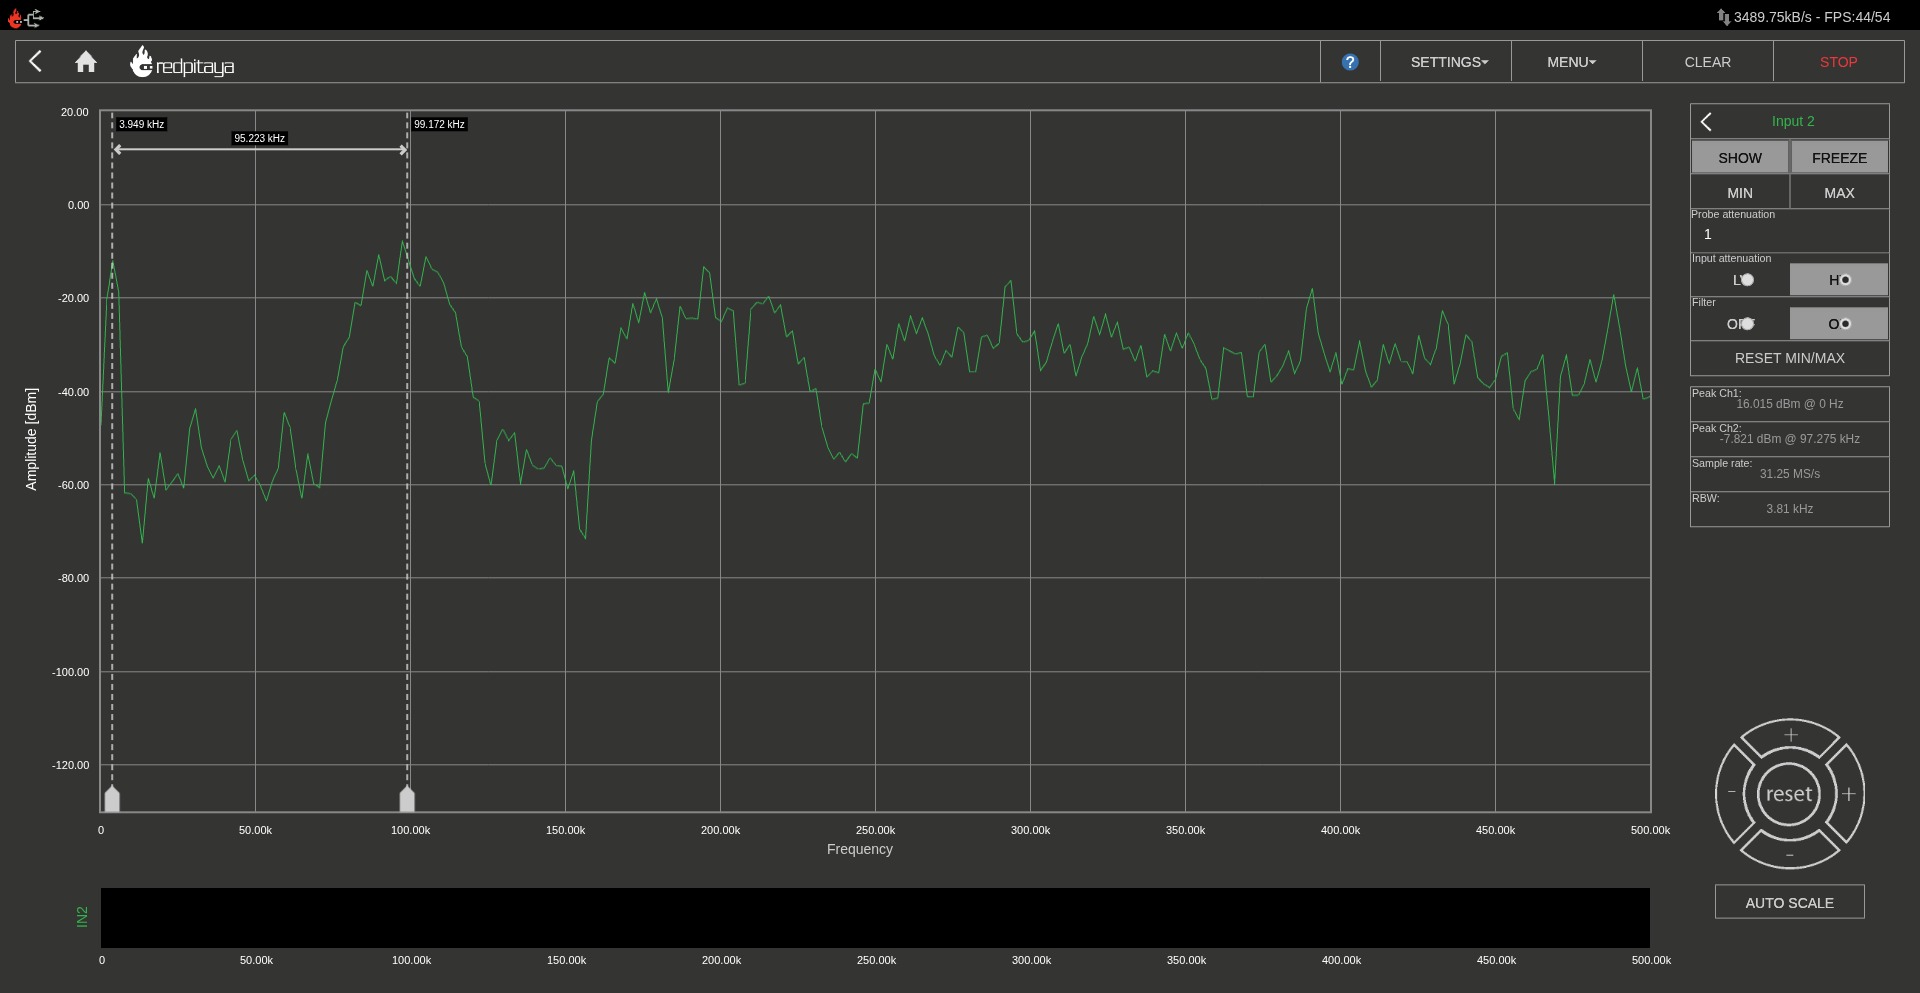Click the back arrow beside the home icon
Viewport: 1920px width, 993px height.
click(x=36, y=61)
